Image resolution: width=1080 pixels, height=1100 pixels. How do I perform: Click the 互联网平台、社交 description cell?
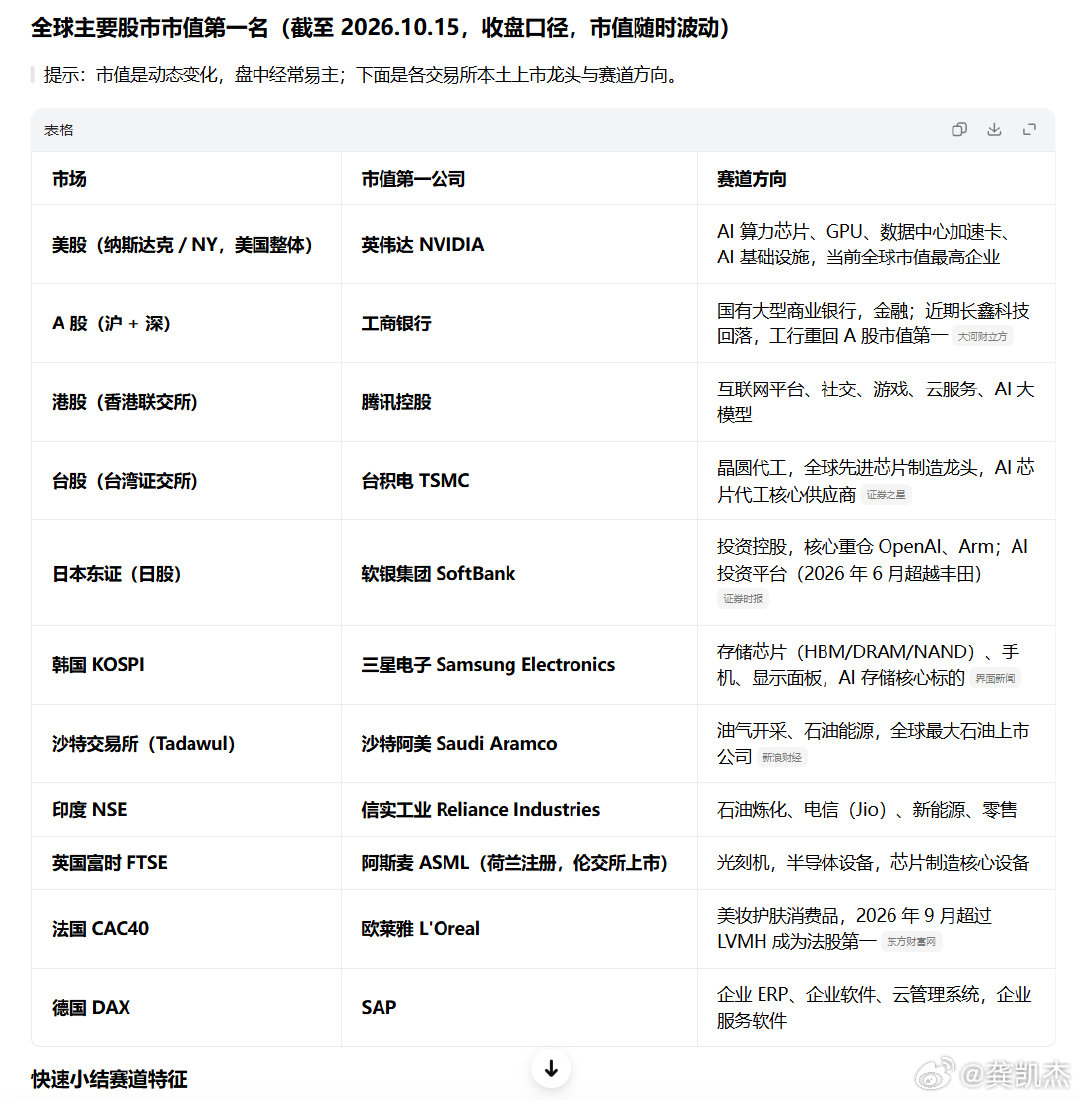click(x=875, y=402)
